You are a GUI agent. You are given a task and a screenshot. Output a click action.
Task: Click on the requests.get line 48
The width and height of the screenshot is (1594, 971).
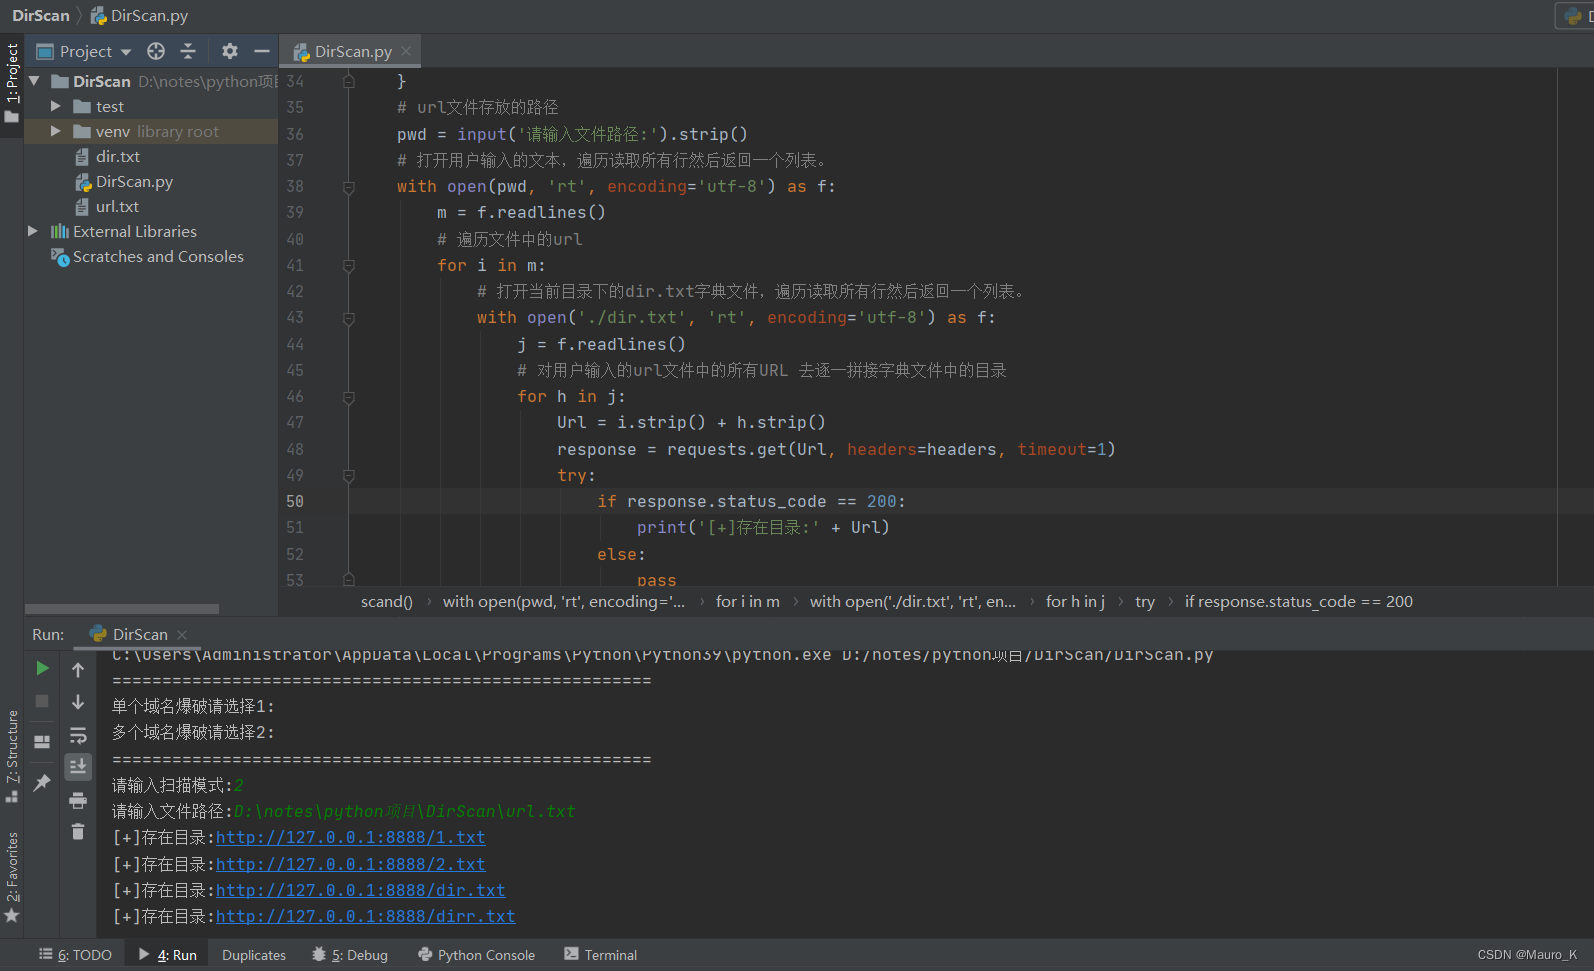pos(836,449)
